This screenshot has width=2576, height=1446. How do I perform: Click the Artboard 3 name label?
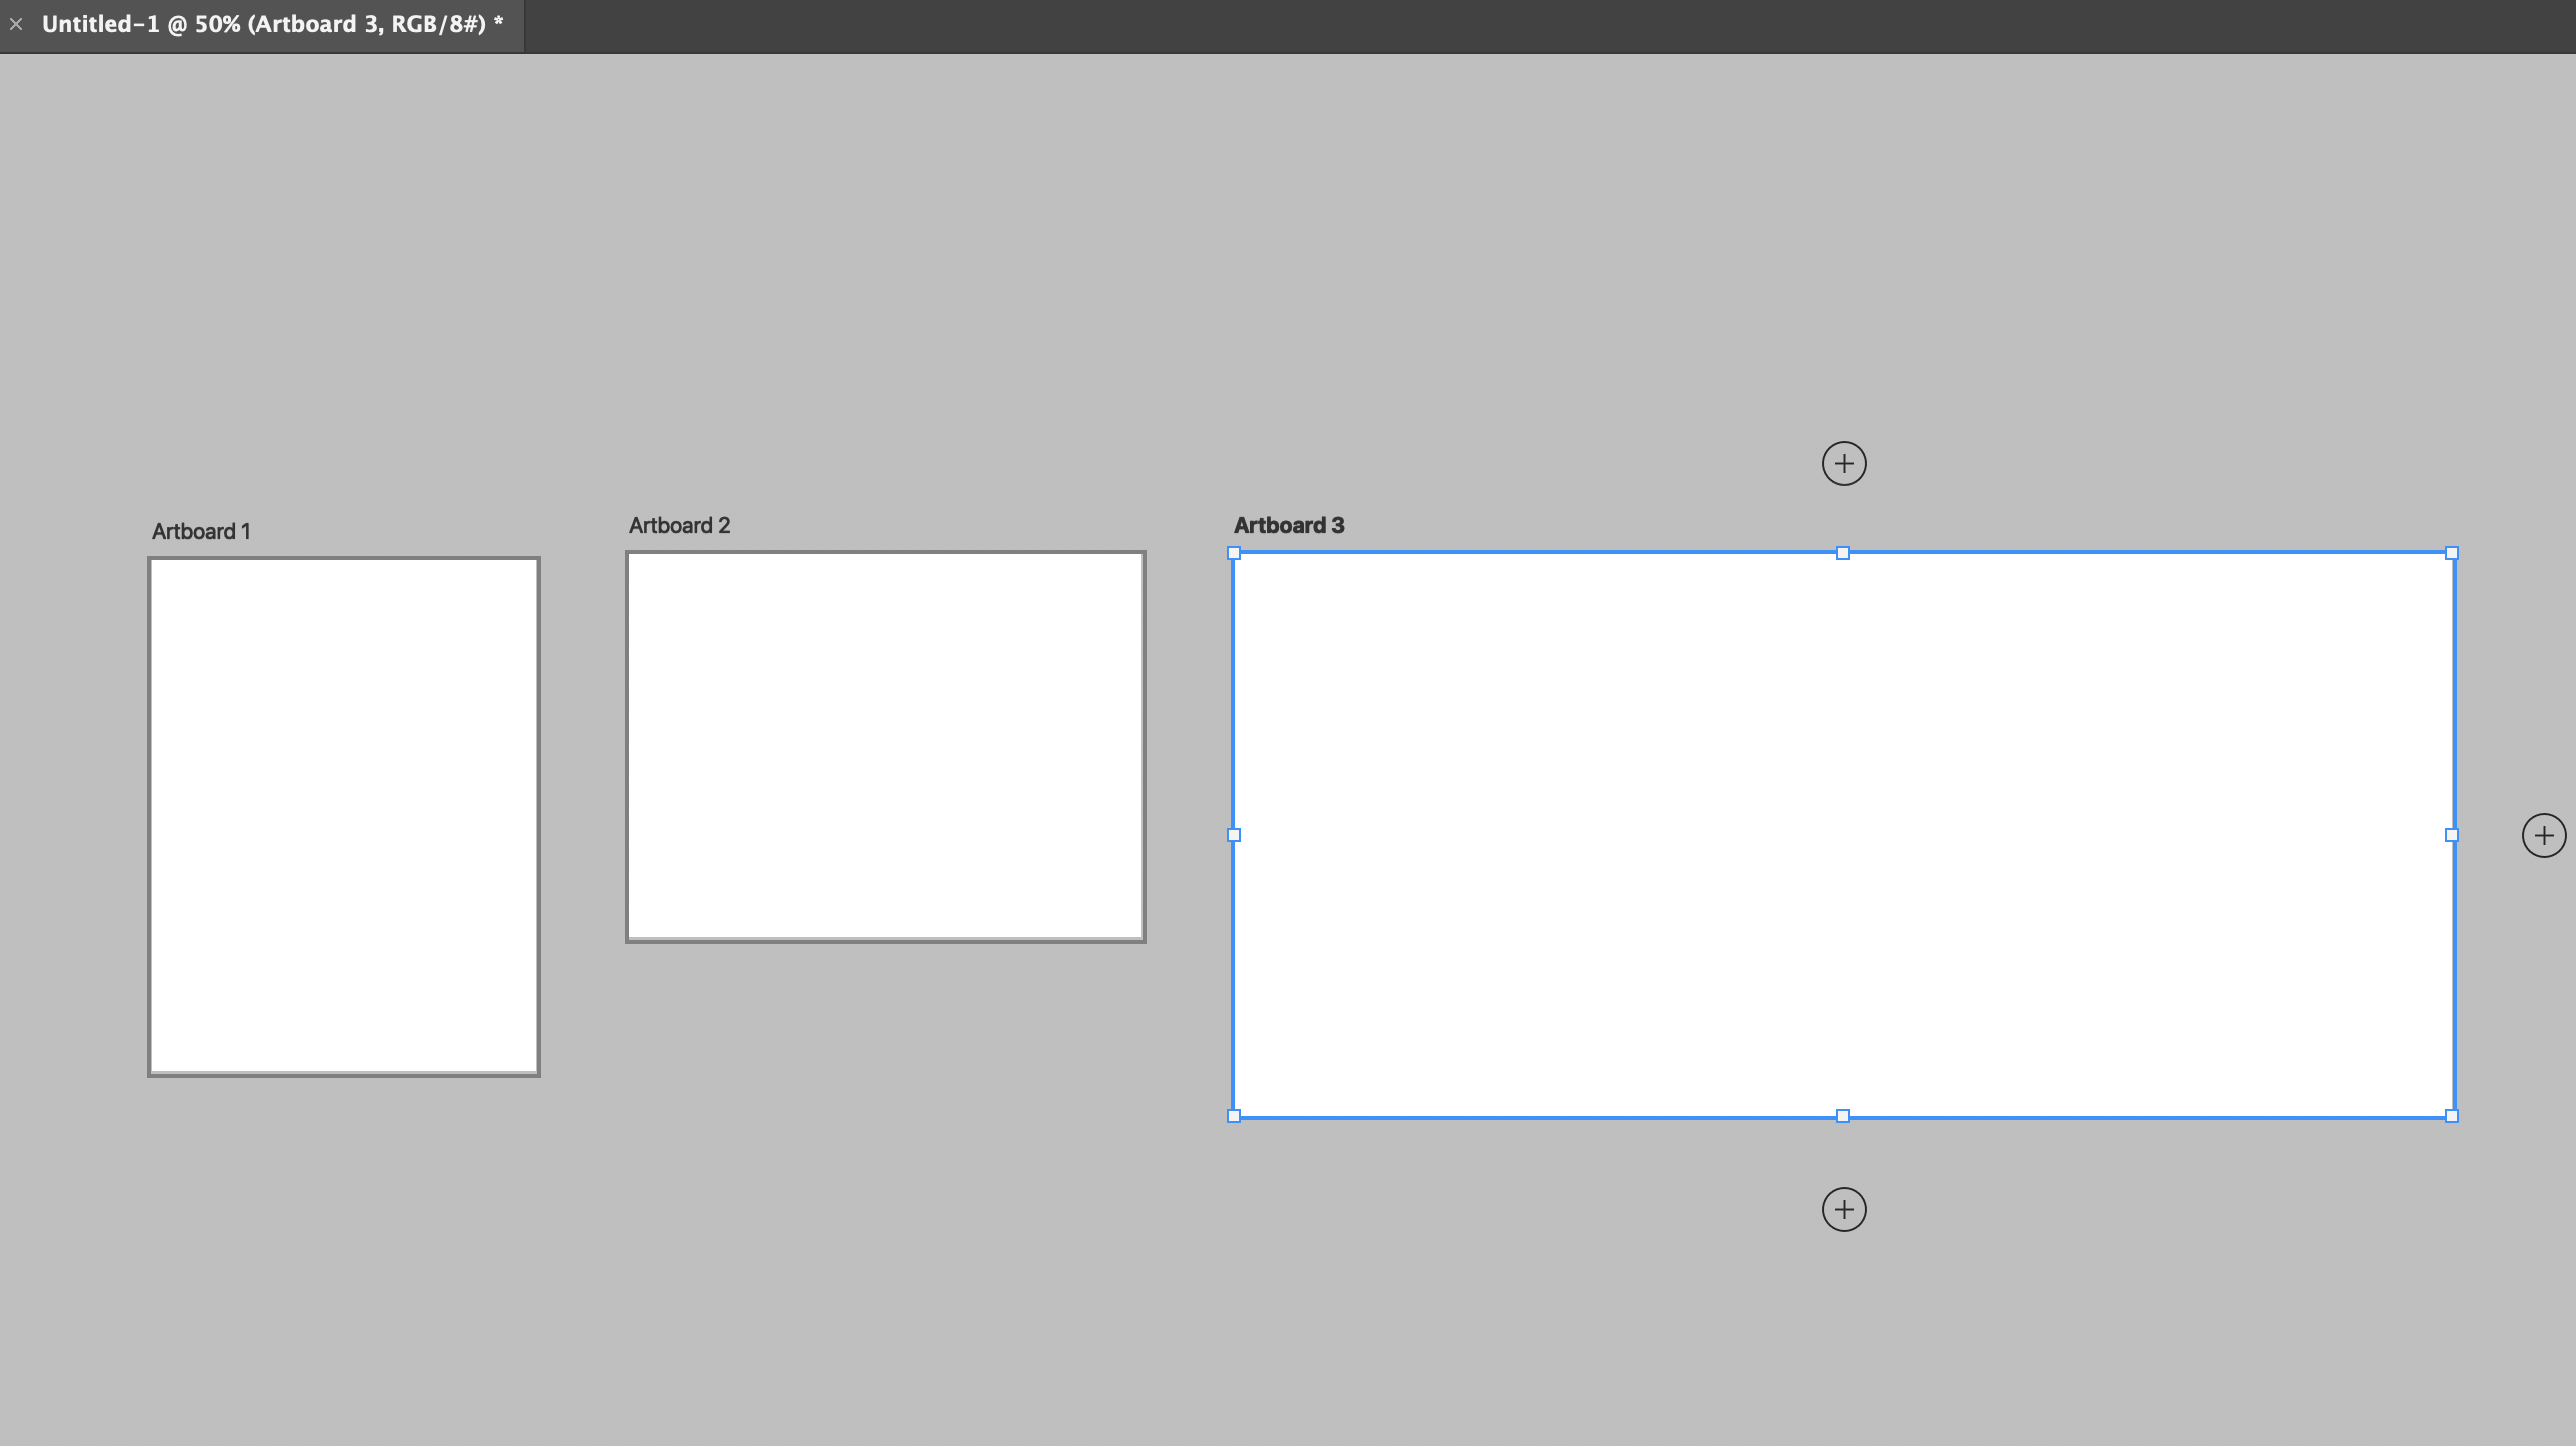tap(1288, 526)
